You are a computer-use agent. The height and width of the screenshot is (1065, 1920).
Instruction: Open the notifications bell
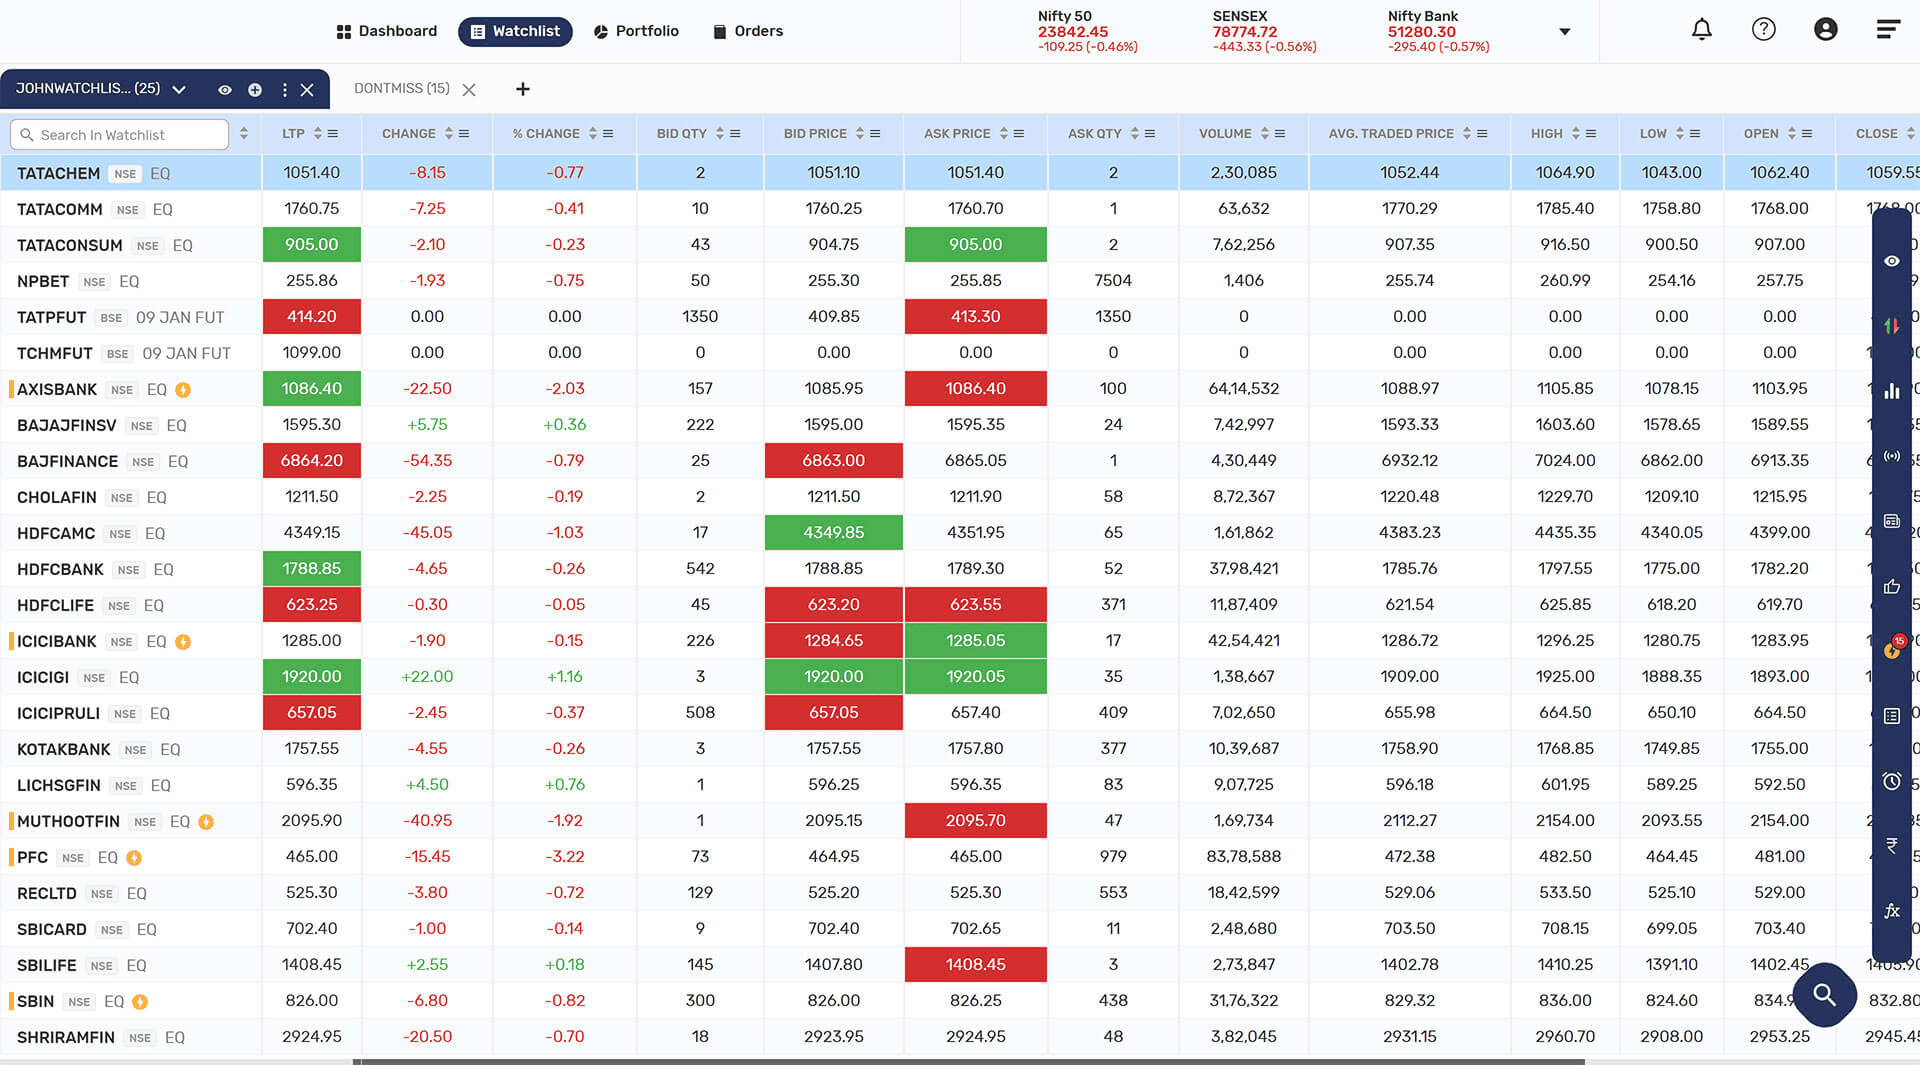pyautogui.click(x=1701, y=30)
